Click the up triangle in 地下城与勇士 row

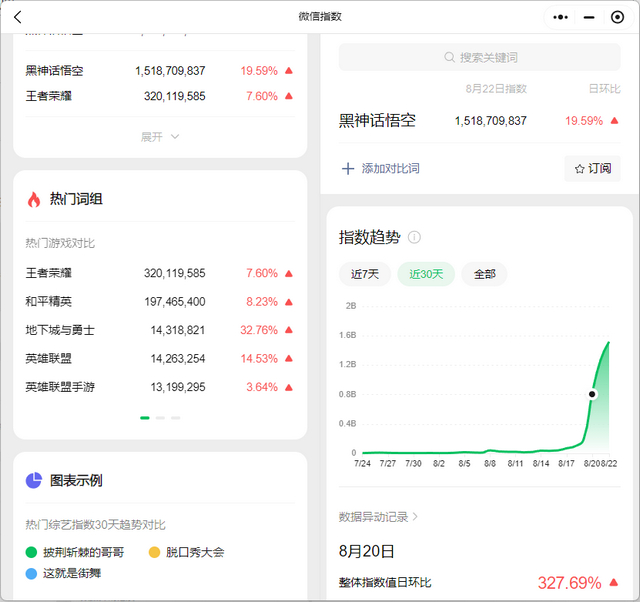click(289, 330)
